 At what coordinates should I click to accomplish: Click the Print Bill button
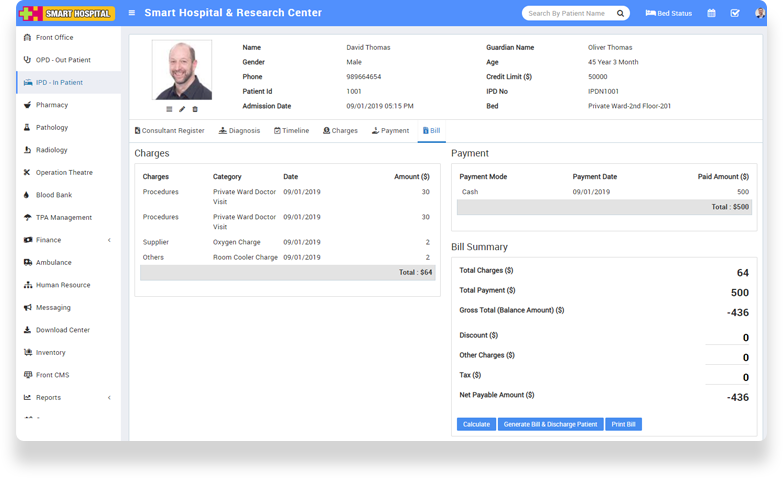pos(624,424)
